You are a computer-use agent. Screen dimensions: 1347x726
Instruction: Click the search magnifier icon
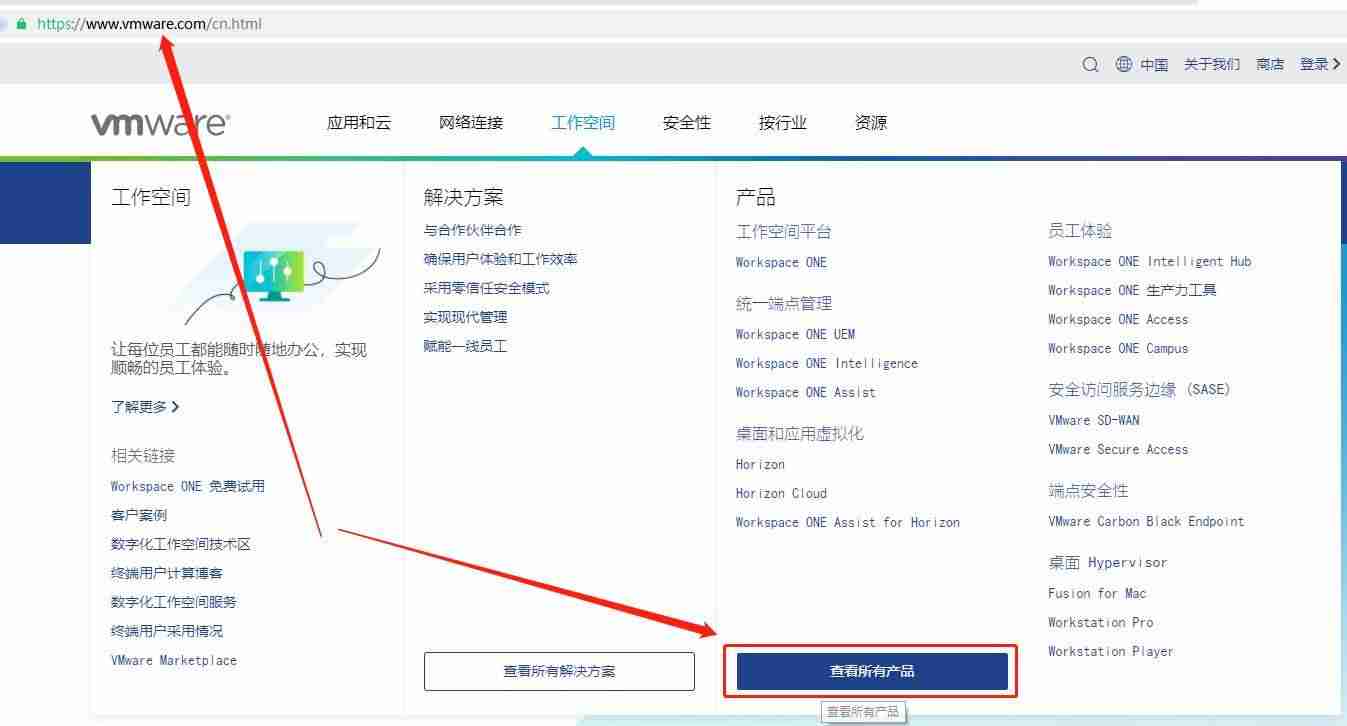coord(1090,64)
